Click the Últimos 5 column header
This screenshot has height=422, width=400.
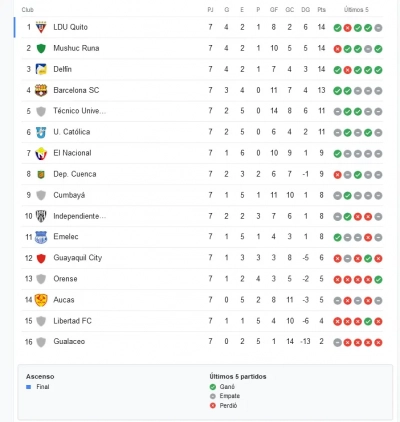tap(356, 10)
